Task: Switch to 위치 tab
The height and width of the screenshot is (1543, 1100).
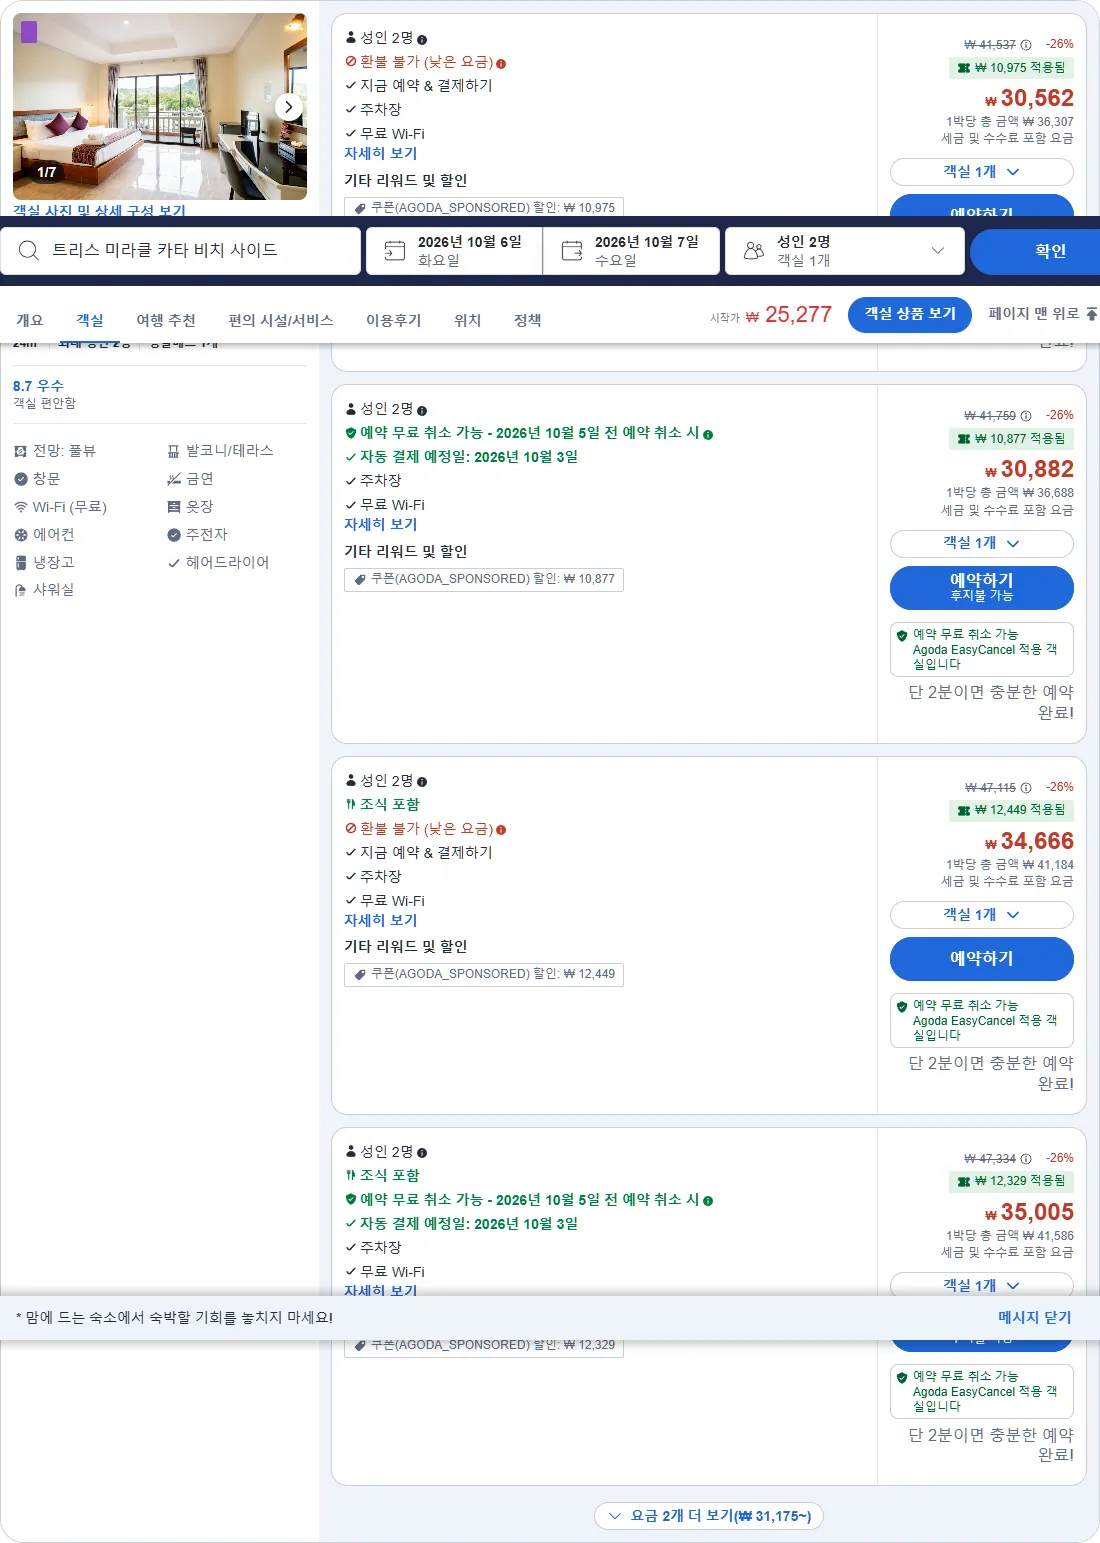Action: pyautogui.click(x=468, y=320)
